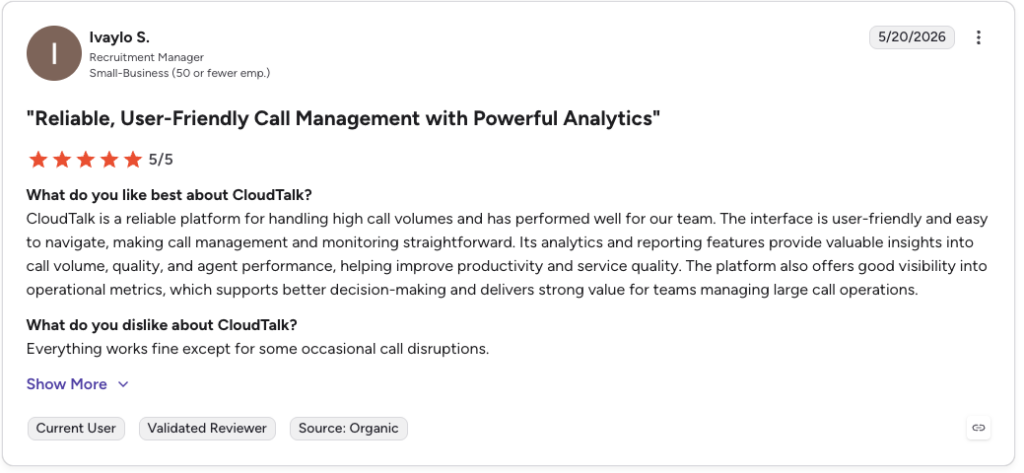Expand the review with Show More
Image resolution: width=1024 pixels, height=473 pixels.
tap(67, 384)
